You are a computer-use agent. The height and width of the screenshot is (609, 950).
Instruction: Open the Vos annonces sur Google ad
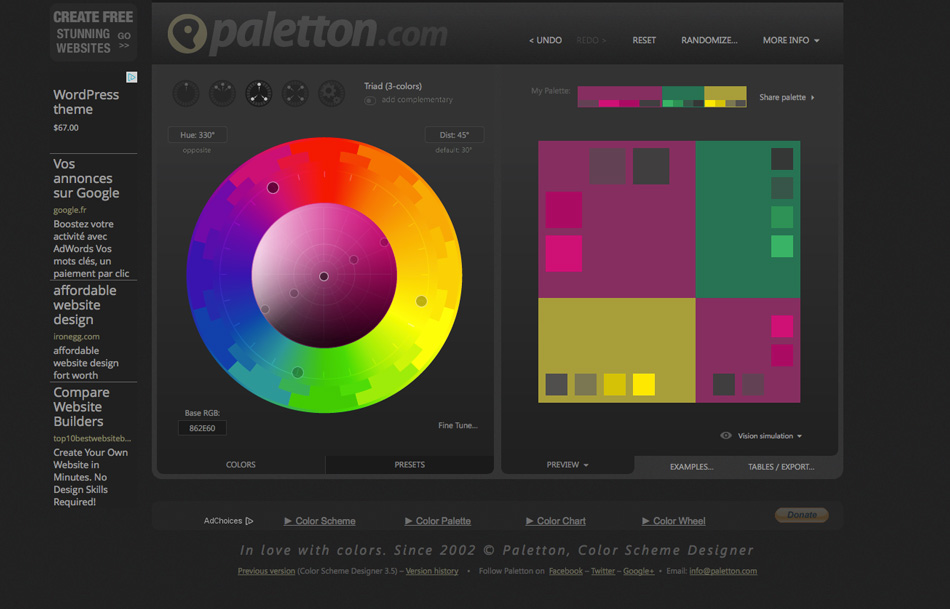tap(86, 179)
